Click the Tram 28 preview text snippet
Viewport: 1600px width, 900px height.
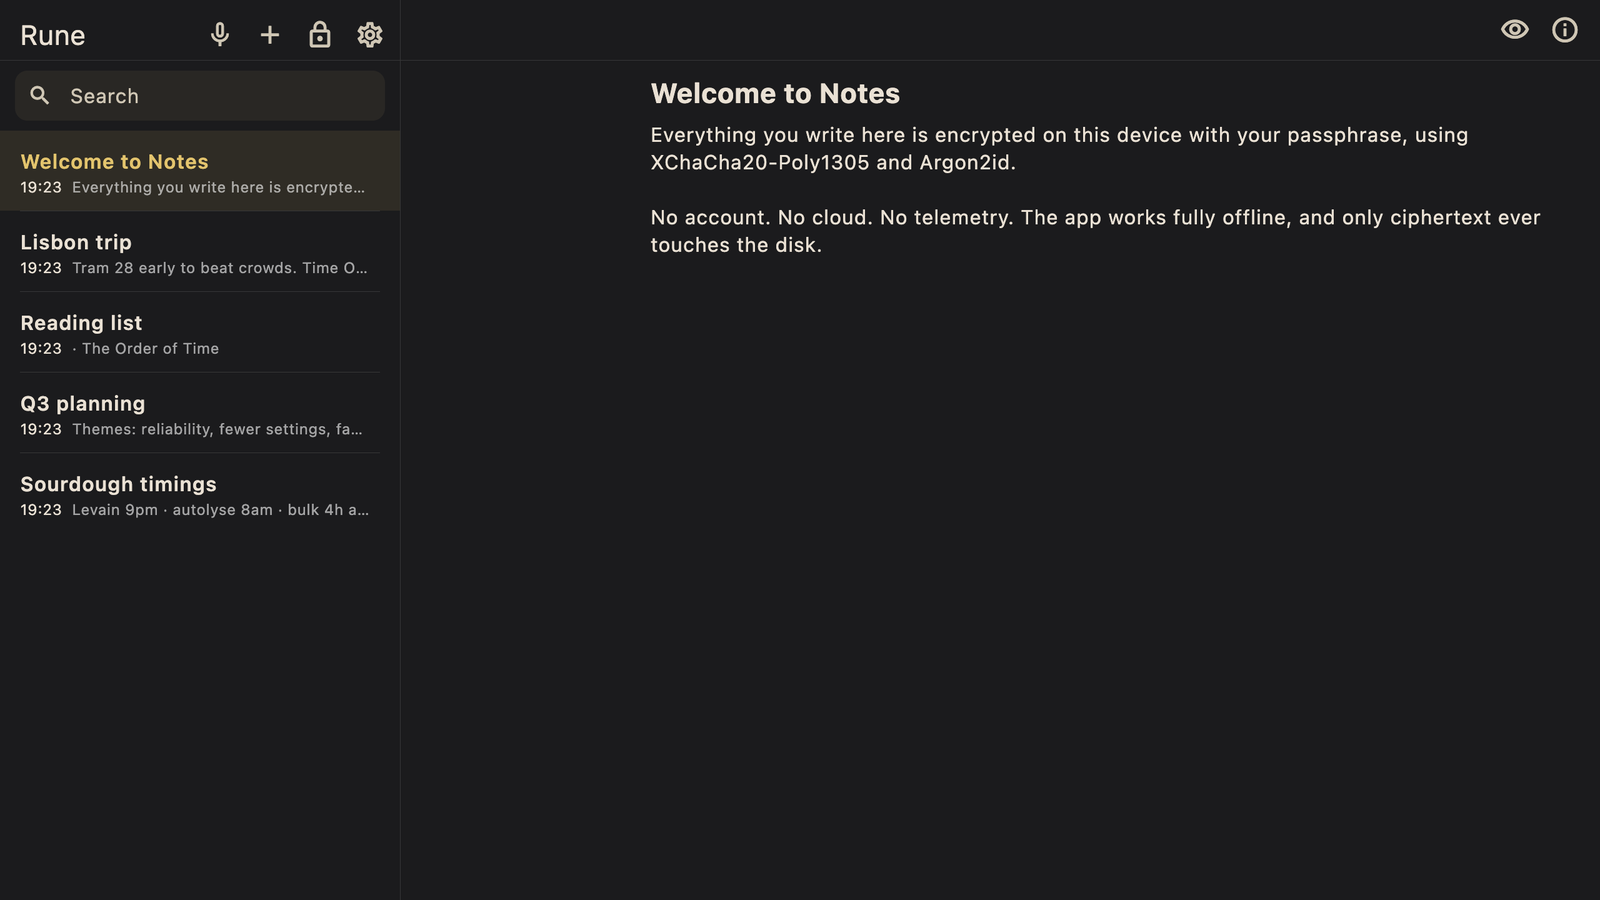[220, 268]
